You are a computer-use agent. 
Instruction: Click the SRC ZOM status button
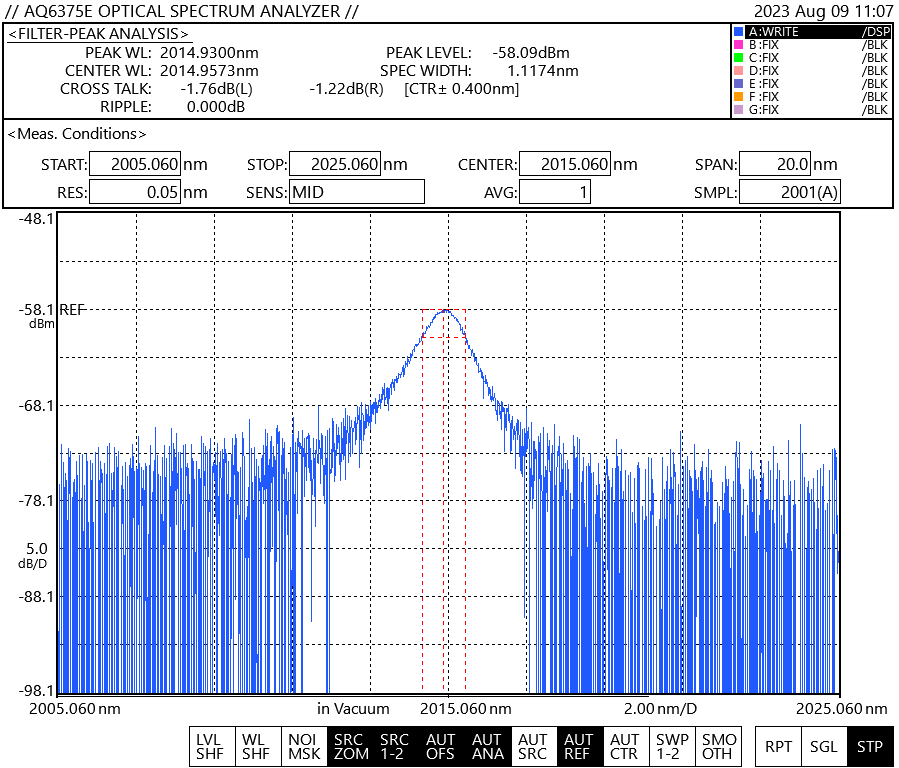pyautogui.click(x=350, y=746)
